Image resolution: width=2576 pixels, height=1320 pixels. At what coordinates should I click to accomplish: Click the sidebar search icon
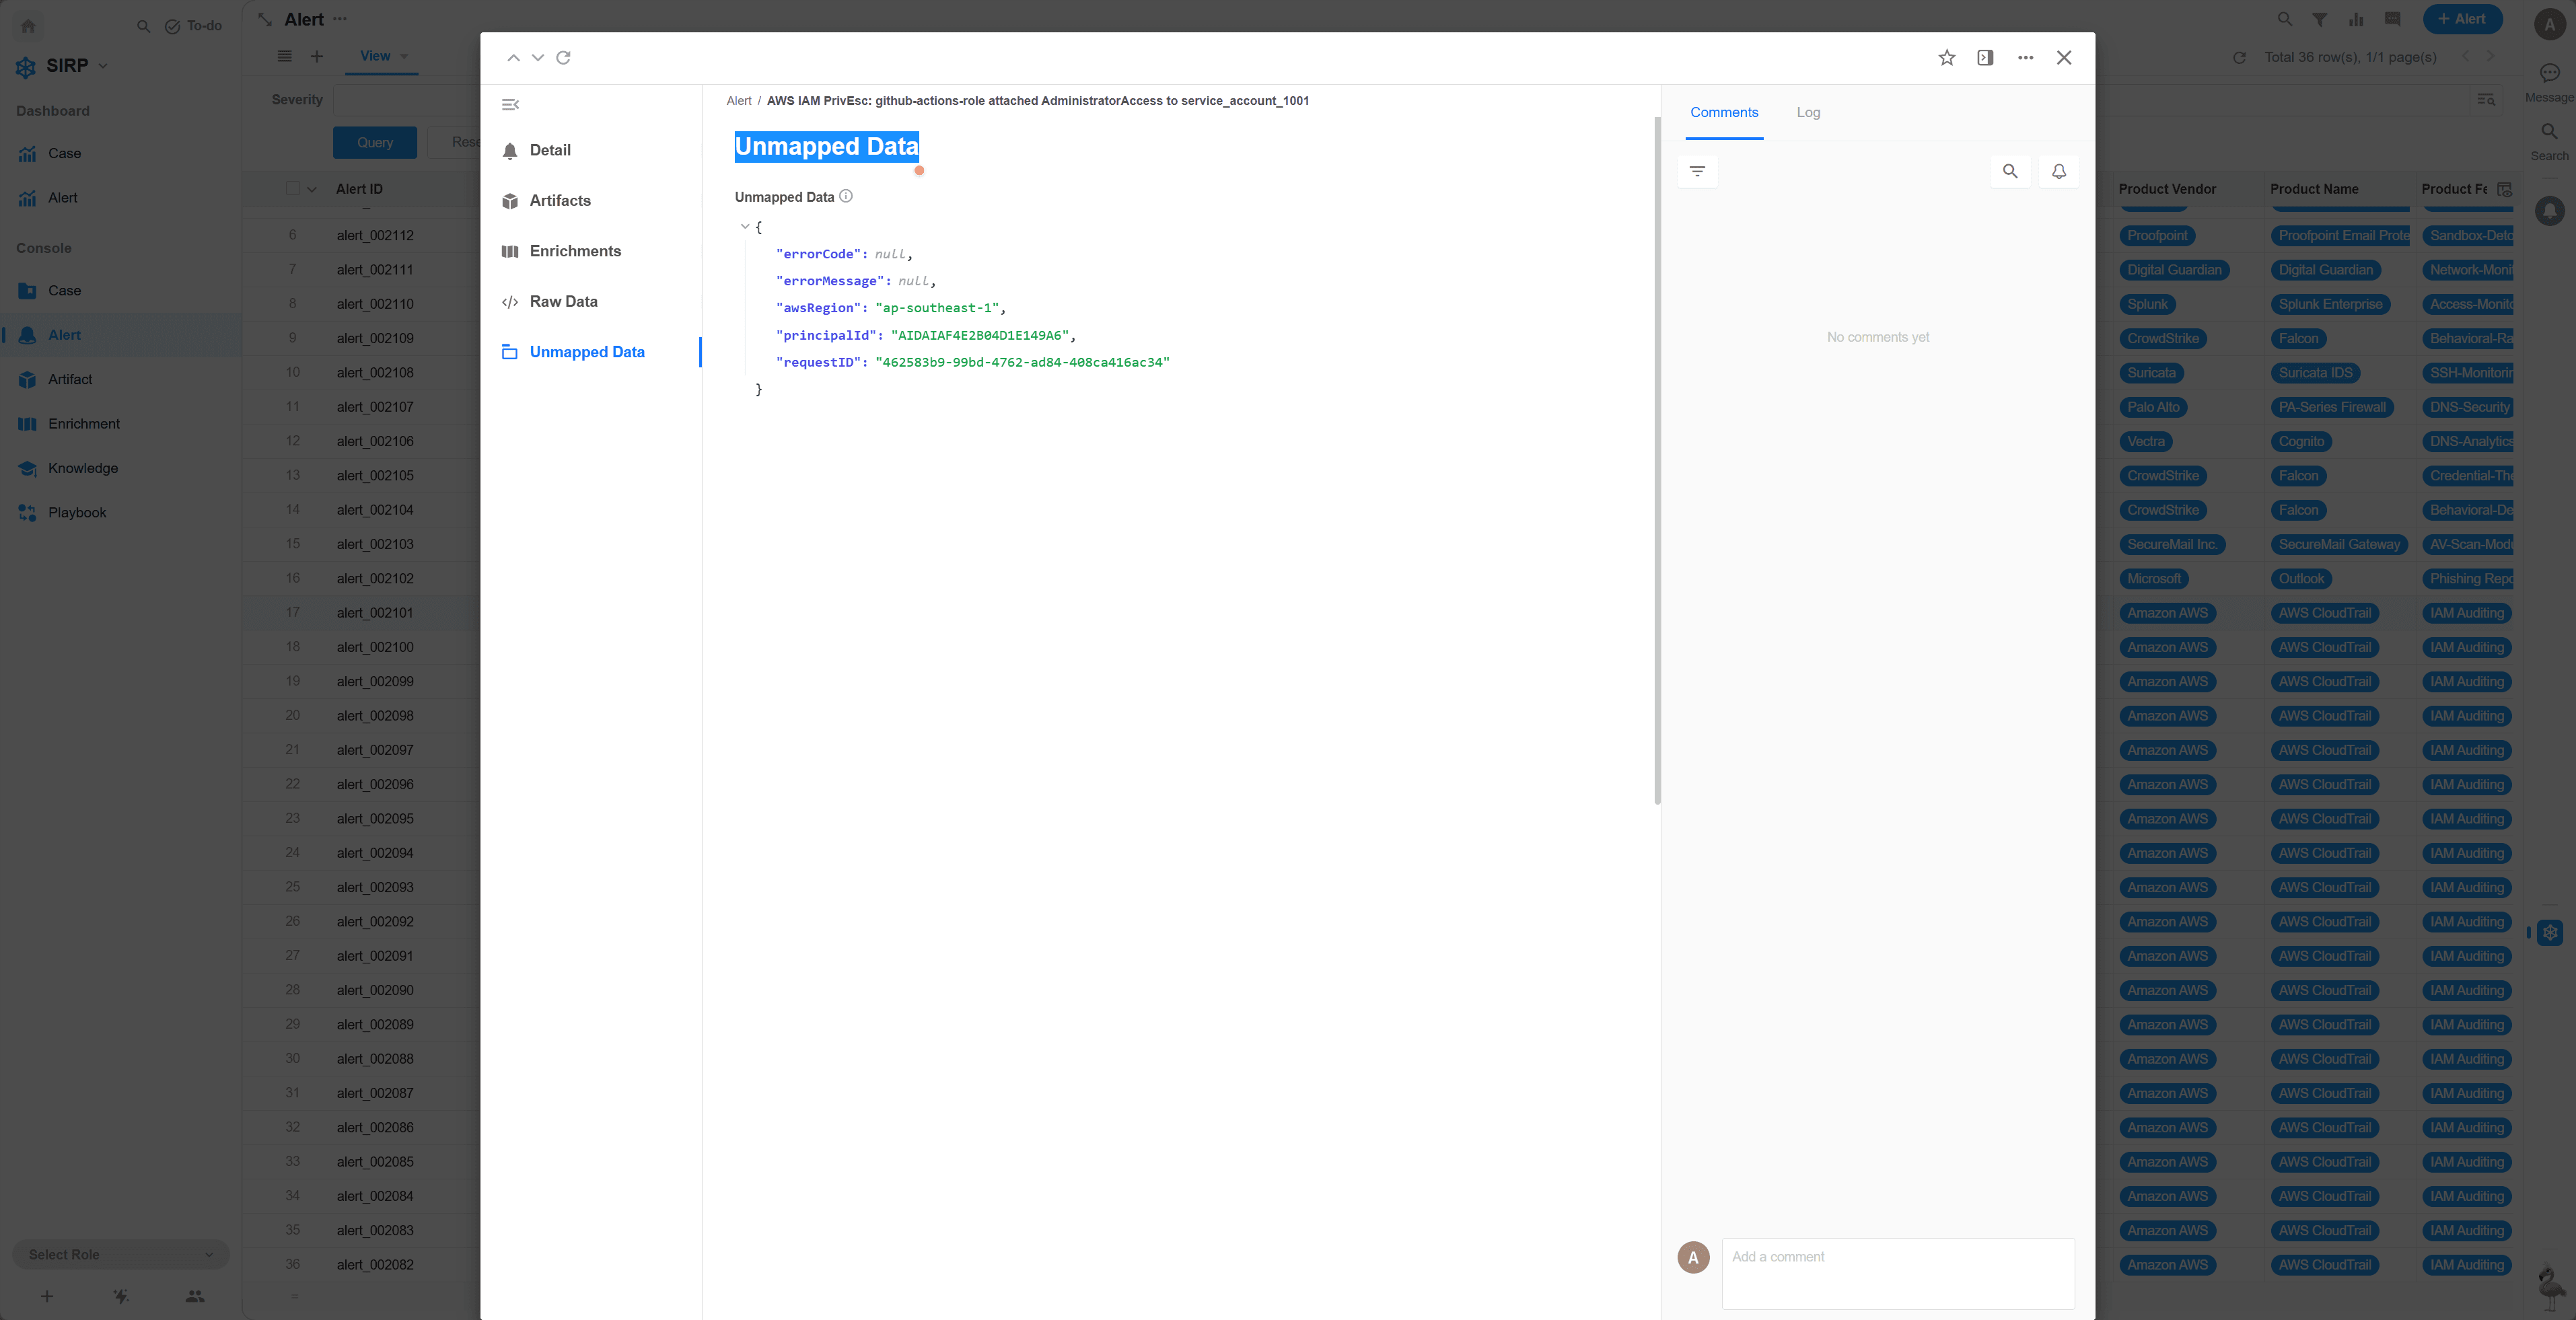(144, 26)
